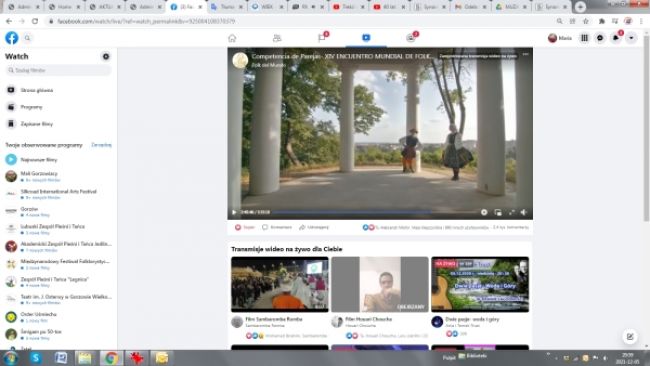The width and height of the screenshot is (650, 366).
Task: Toggle fullscreen on the video player
Action: coord(512,212)
